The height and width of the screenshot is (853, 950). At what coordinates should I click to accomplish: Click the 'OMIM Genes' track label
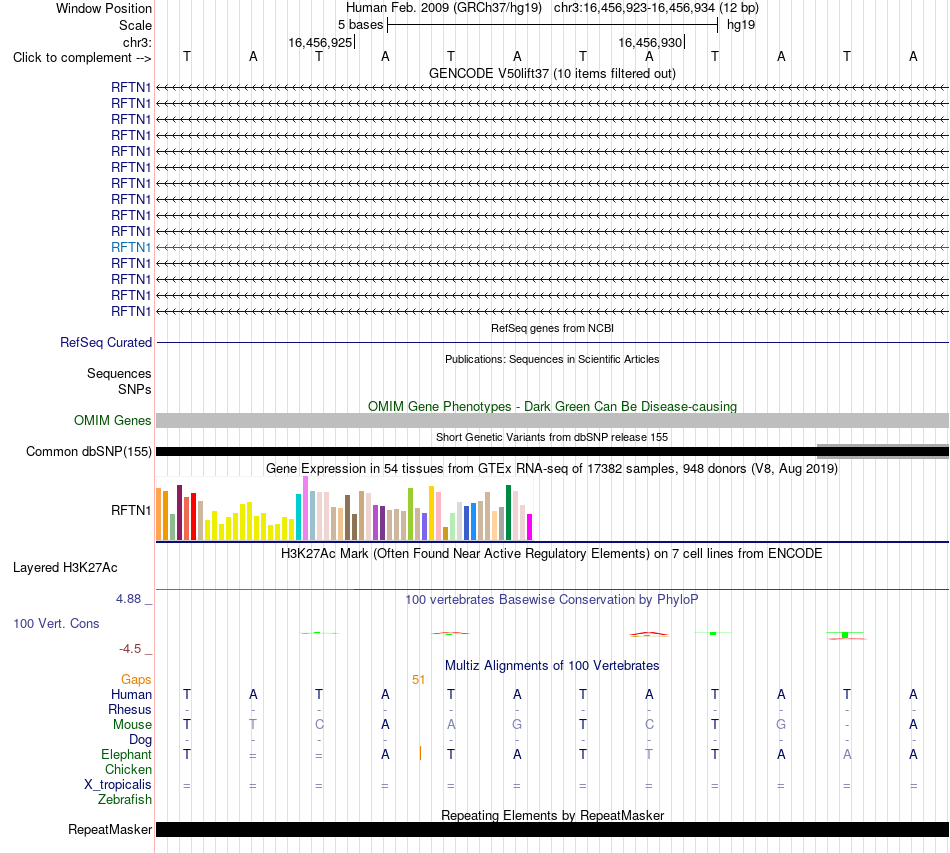(x=112, y=420)
